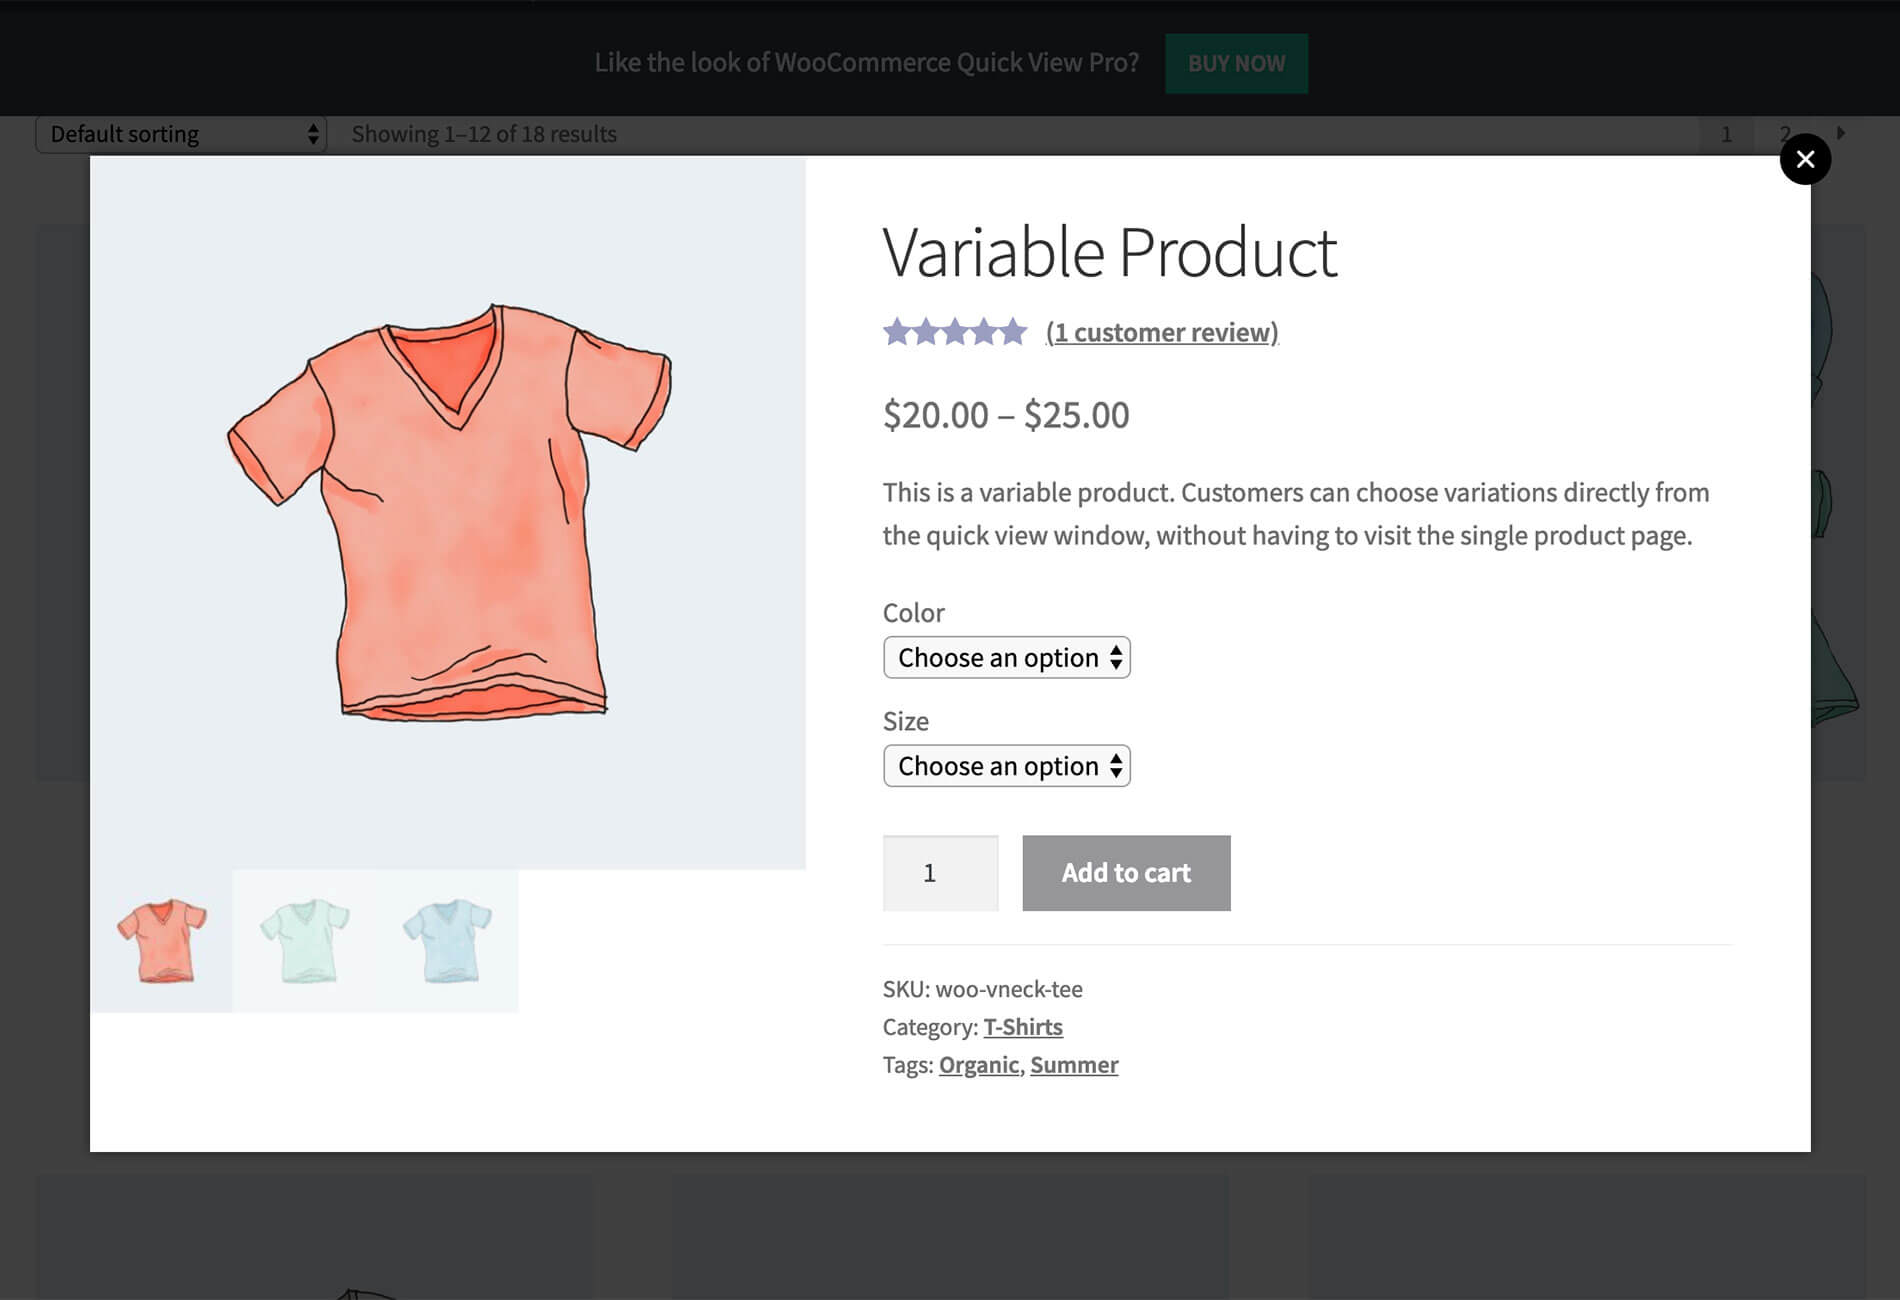The width and height of the screenshot is (1900, 1300).
Task: Click the five-star rating icons
Action: coord(955,331)
